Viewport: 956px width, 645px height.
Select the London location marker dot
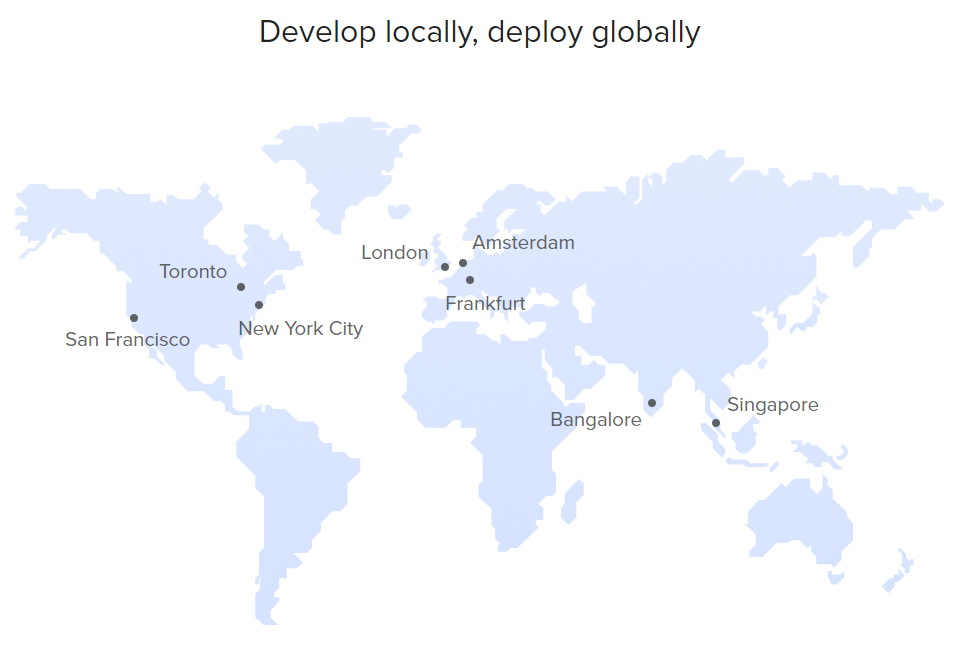click(445, 267)
